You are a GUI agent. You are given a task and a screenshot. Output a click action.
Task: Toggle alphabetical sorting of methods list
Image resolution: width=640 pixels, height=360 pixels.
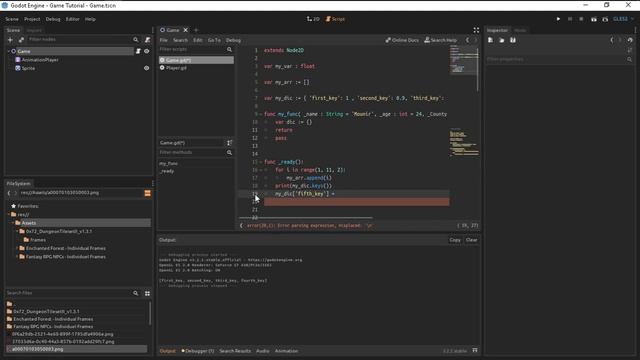pos(229,142)
